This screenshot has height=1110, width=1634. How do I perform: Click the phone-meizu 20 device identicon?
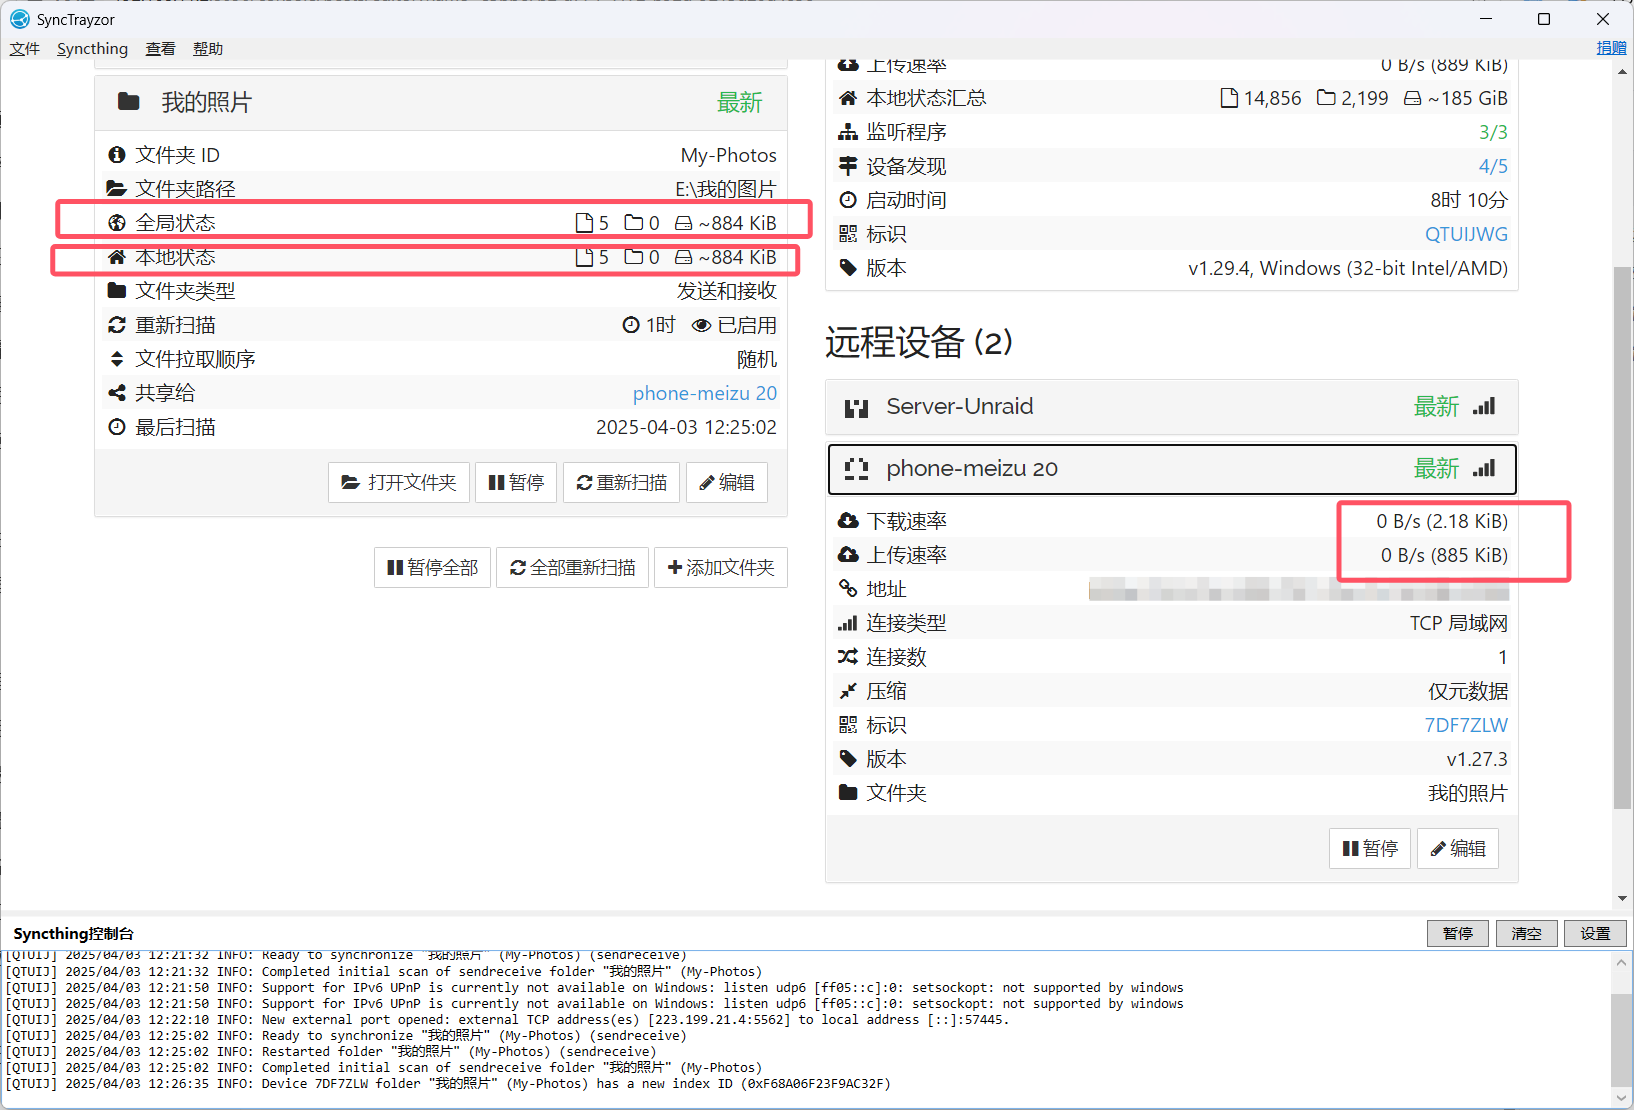pyautogui.click(x=856, y=469)
